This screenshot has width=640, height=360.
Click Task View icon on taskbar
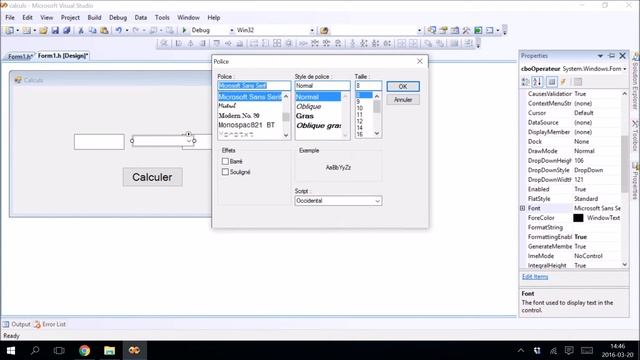[60, 350]
